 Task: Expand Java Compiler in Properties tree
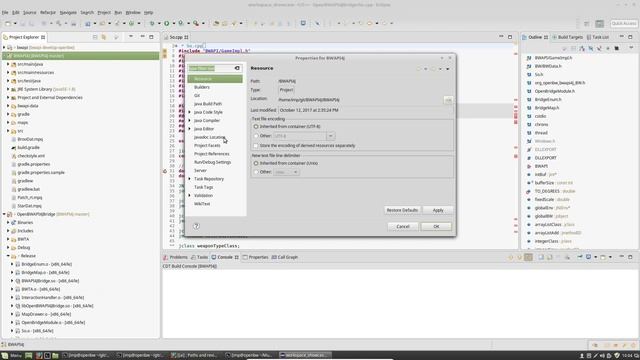click(189, 120)
